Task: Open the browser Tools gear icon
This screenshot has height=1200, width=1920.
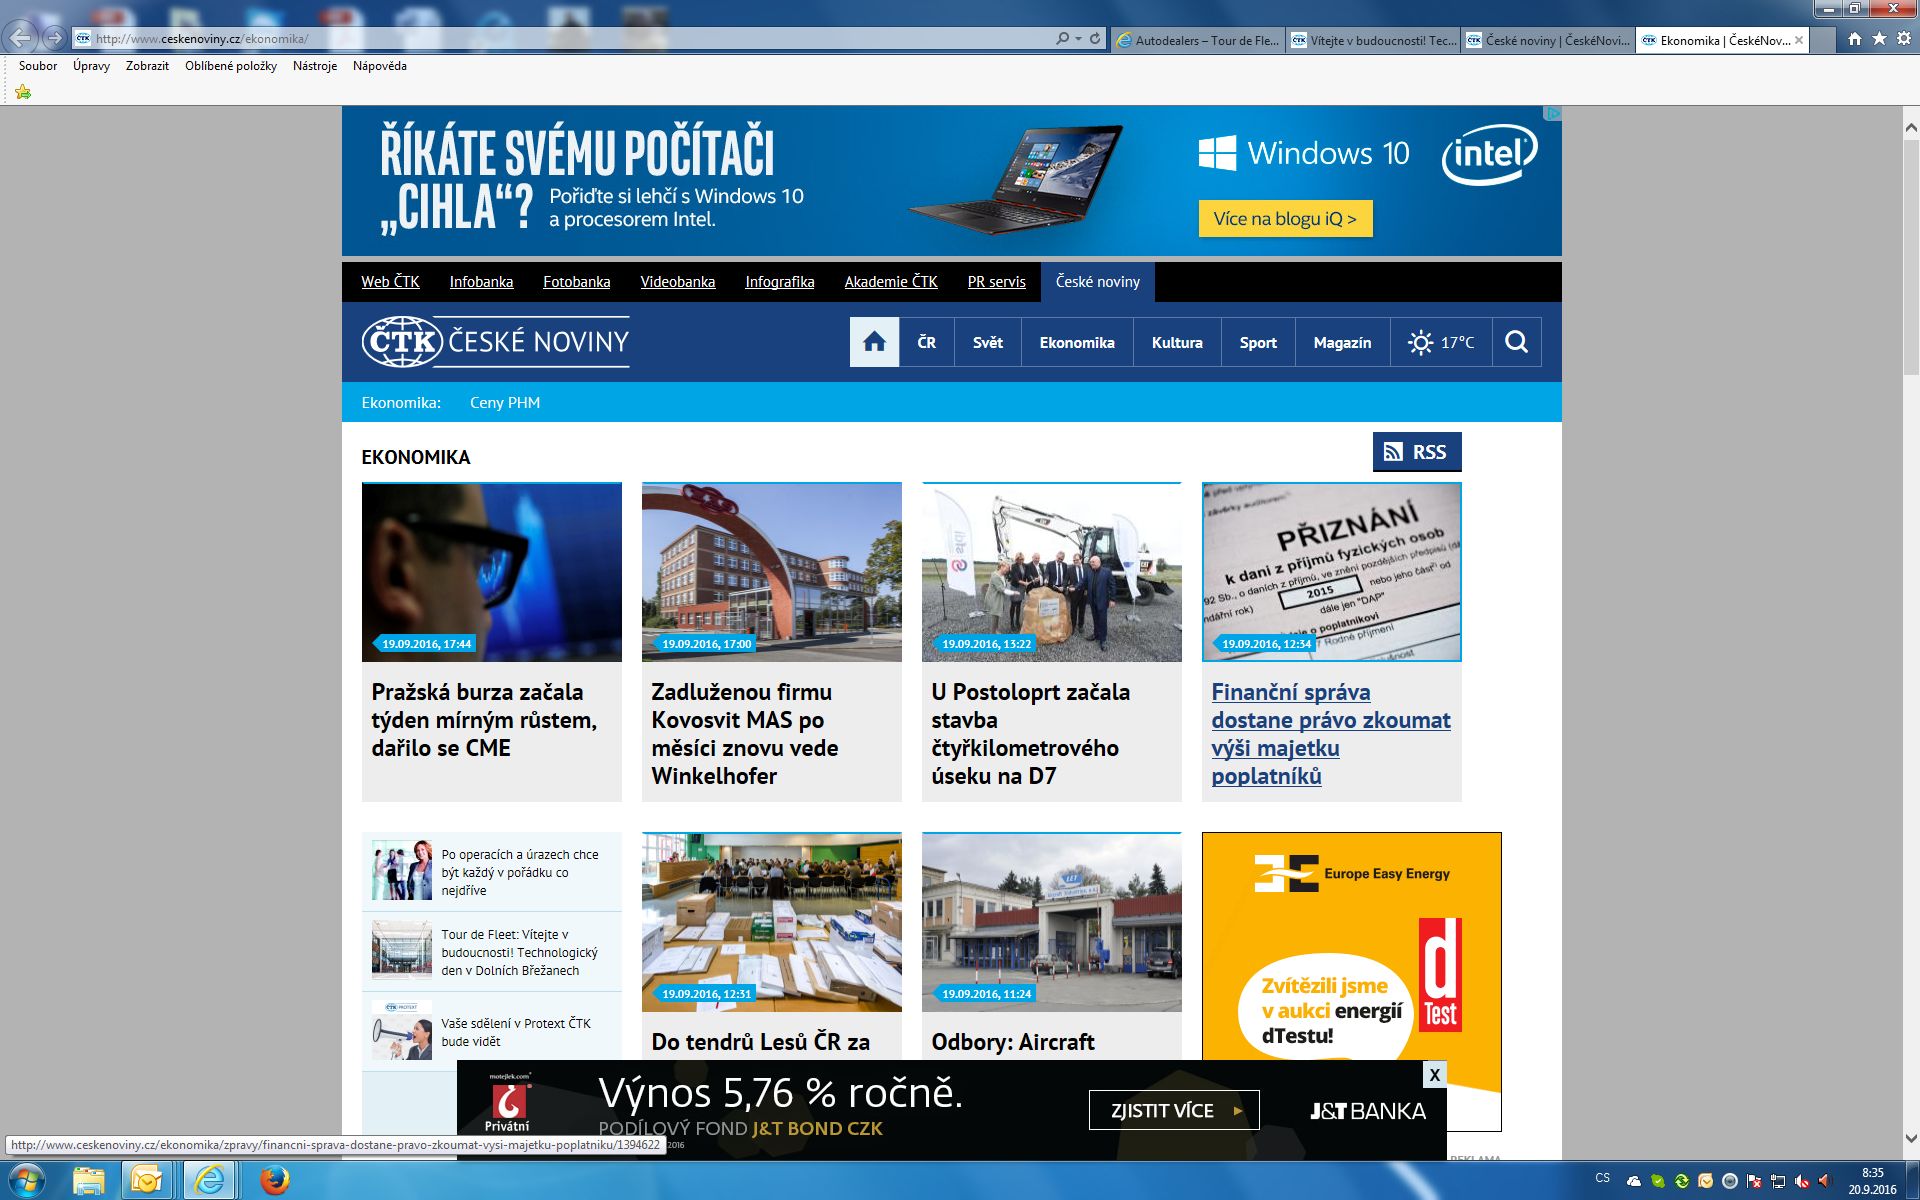Action: click(1903, 39)
